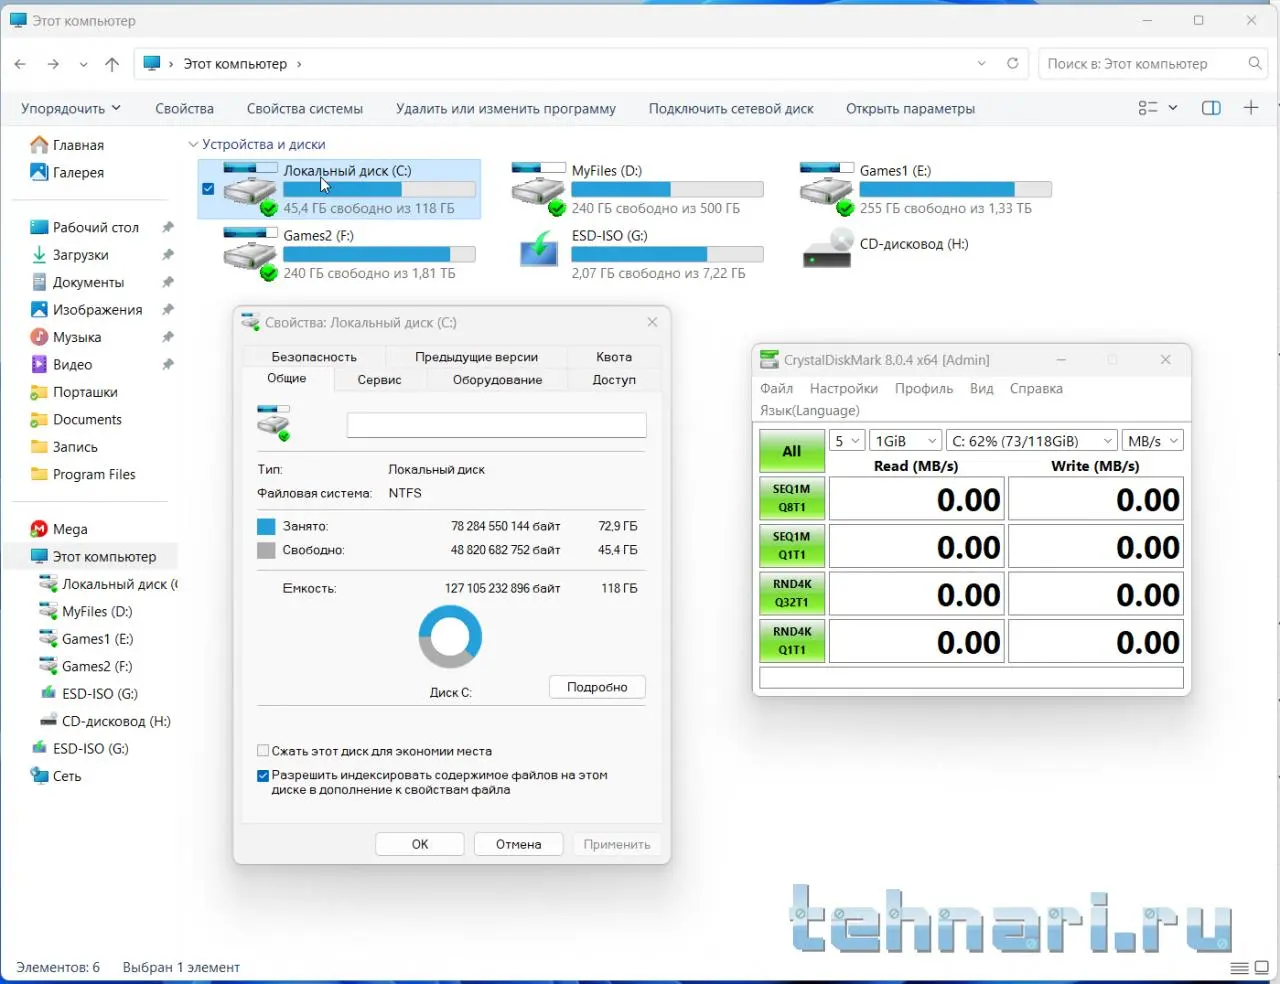Switch to the Доступ tab

click(614, 380)
